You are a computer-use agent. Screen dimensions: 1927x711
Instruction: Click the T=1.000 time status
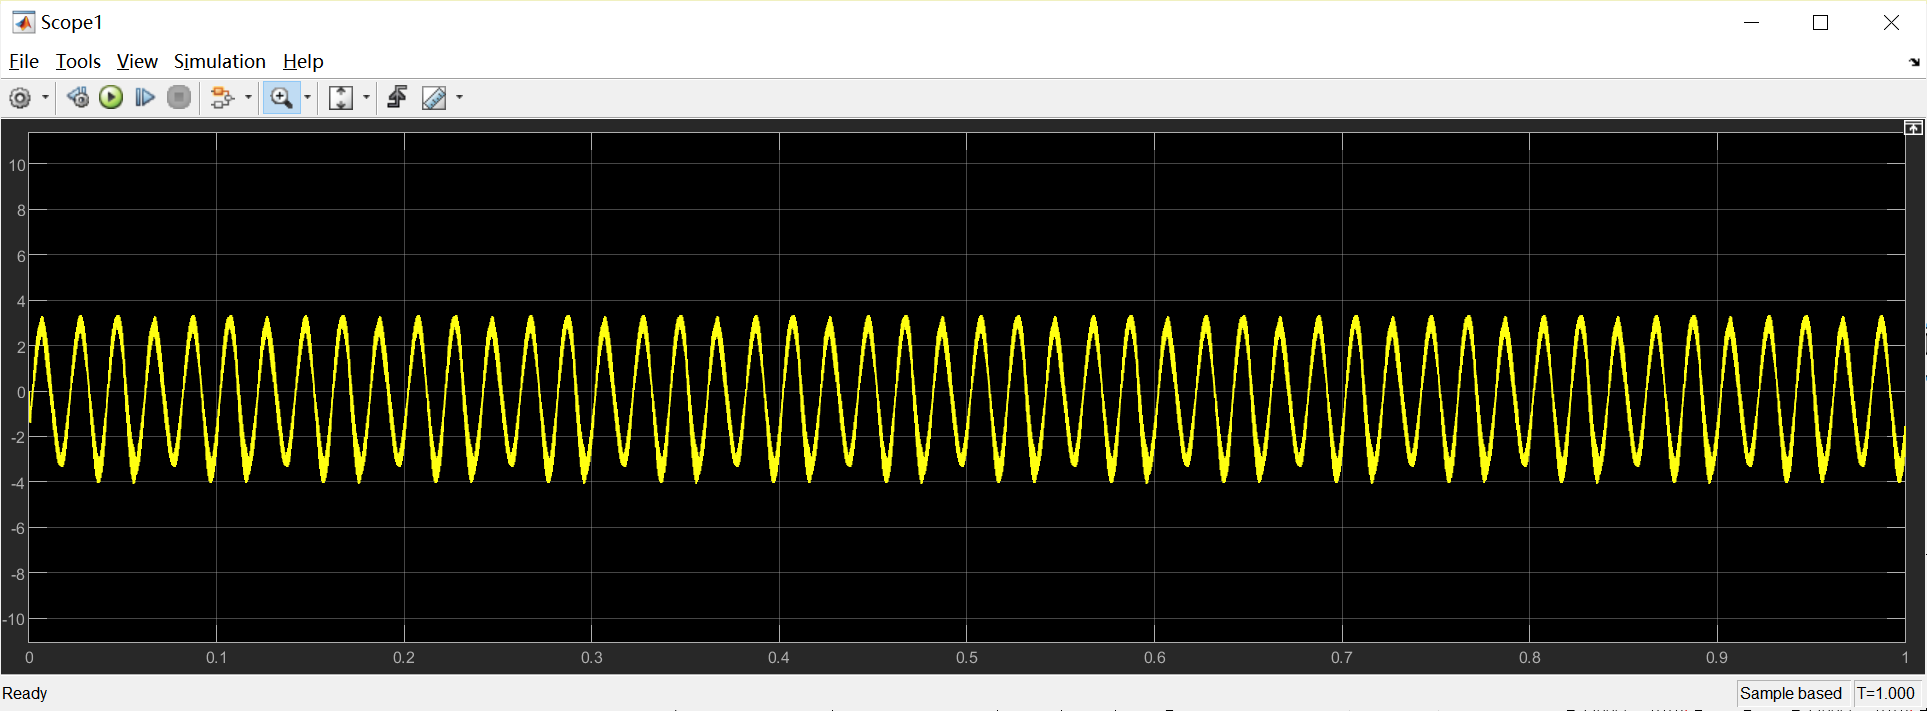pyautogui.click(x=1886, y=693)
